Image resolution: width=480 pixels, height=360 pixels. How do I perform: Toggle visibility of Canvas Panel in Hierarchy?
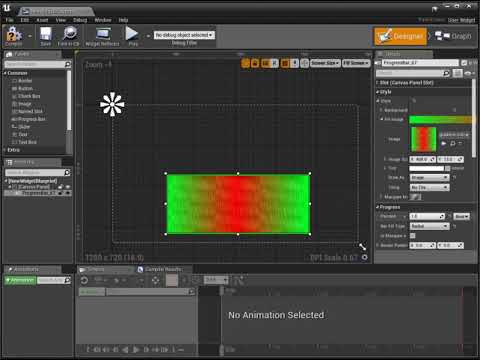[68, 187]
